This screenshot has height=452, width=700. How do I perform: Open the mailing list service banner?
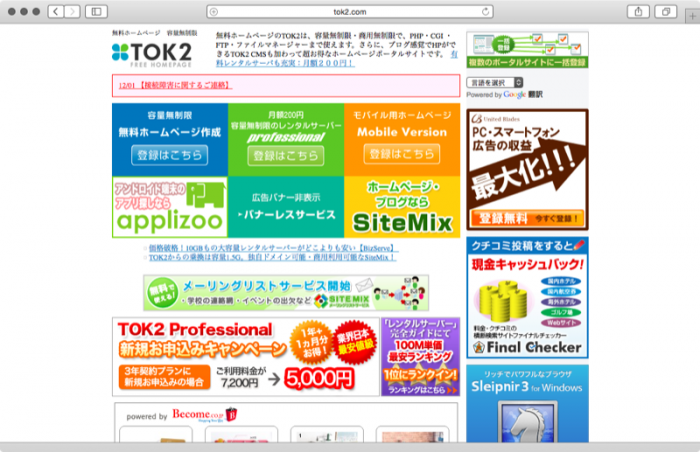[286, 293]
